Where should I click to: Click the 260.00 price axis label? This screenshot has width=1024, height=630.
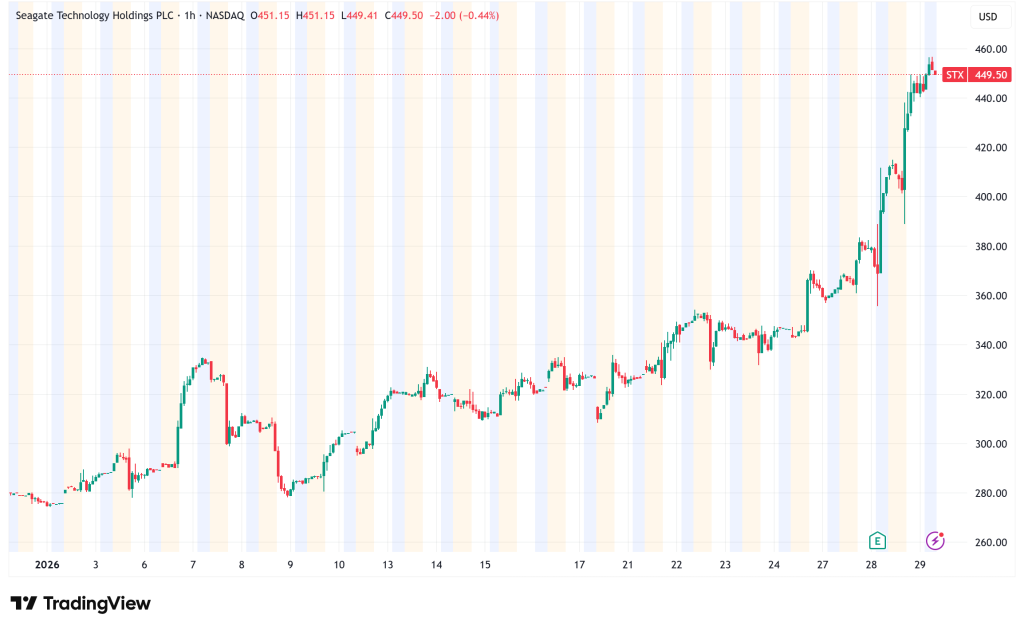(x=990, y=543)
